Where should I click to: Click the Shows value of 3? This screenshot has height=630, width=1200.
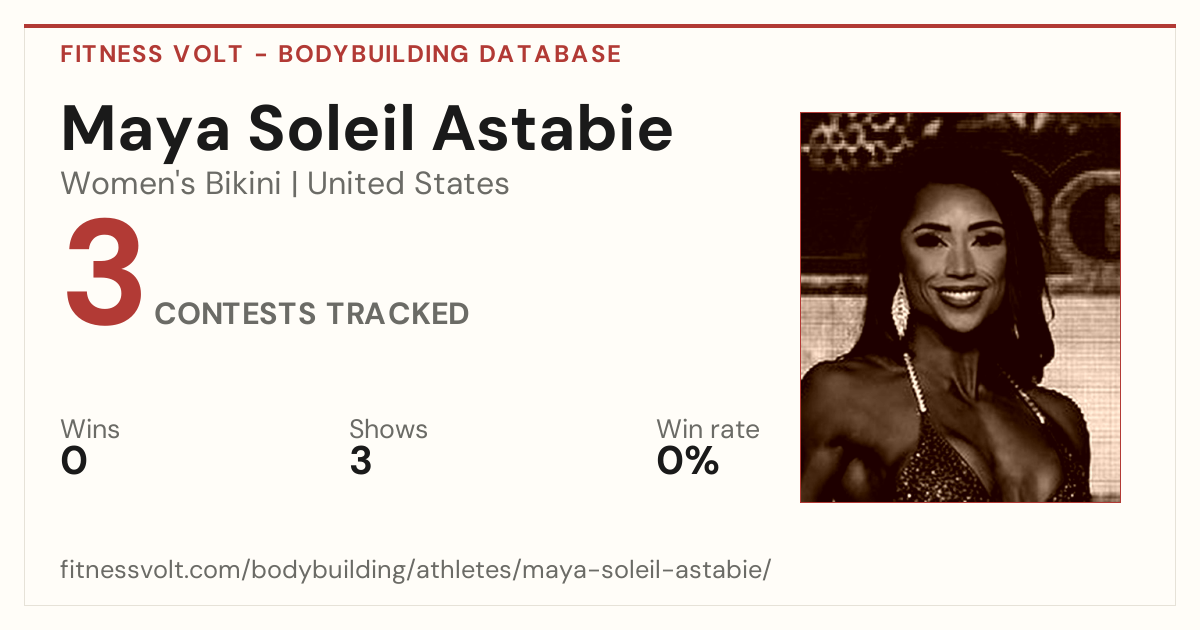tap(361, 461)
